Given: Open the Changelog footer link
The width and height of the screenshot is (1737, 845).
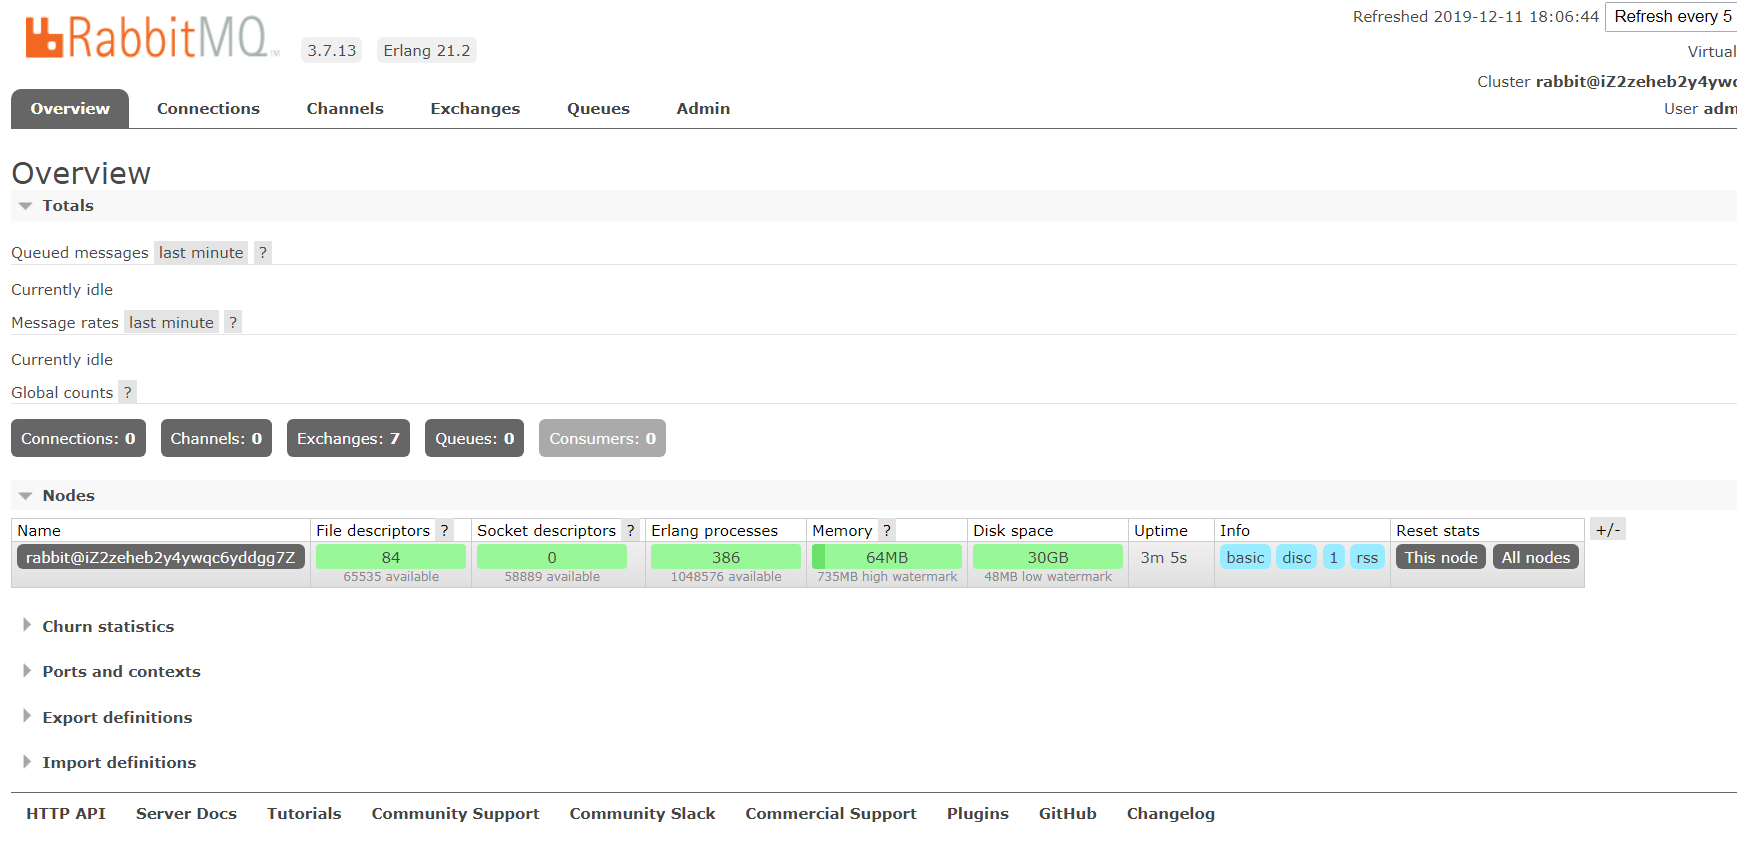Looking at the screenshot, I should 1171,814.
